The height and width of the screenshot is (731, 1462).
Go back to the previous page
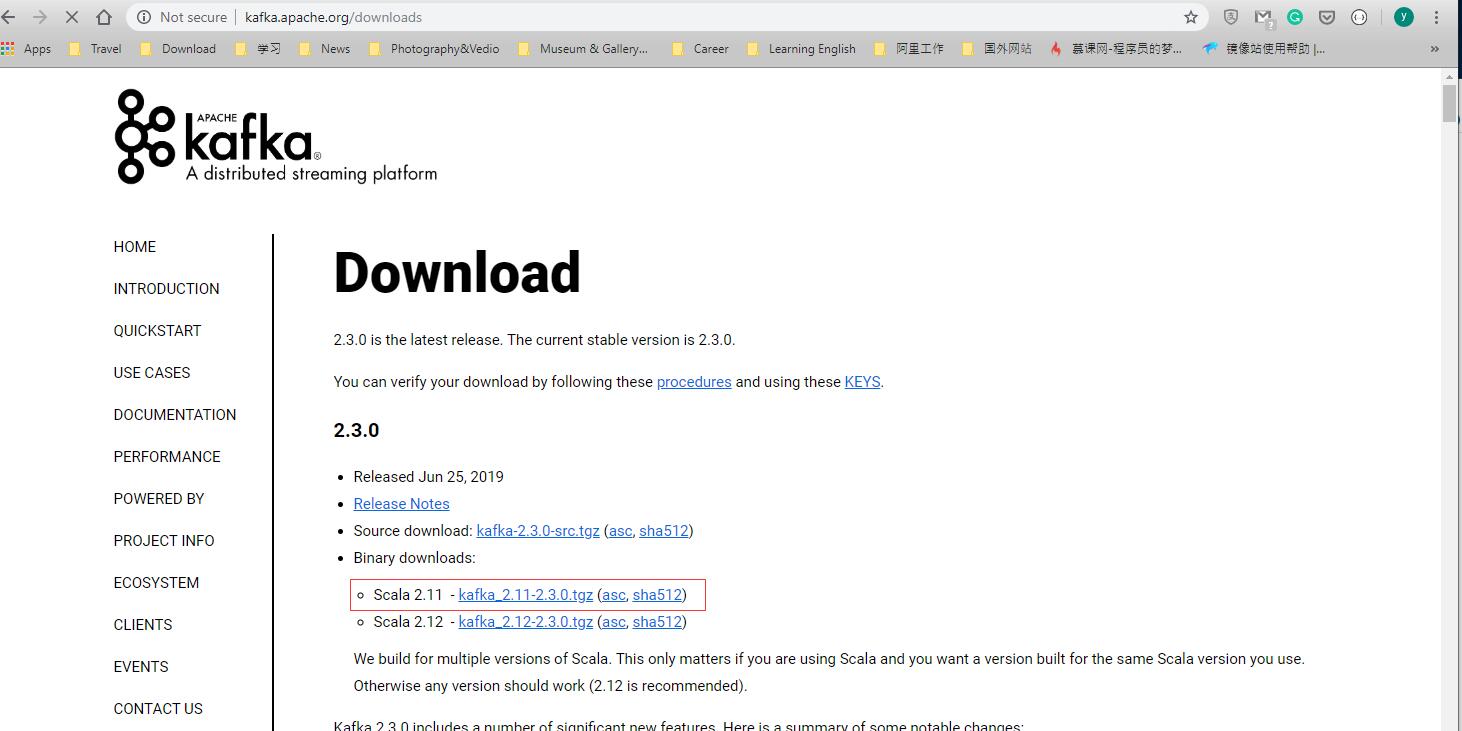tap(9, 17)
